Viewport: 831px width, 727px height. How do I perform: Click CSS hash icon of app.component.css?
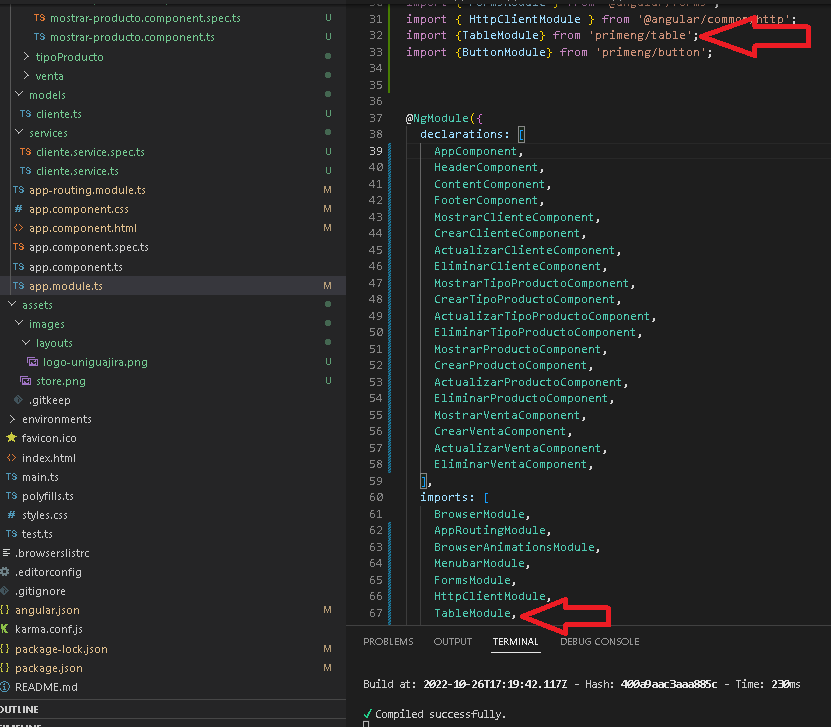(x=19, y=209)
